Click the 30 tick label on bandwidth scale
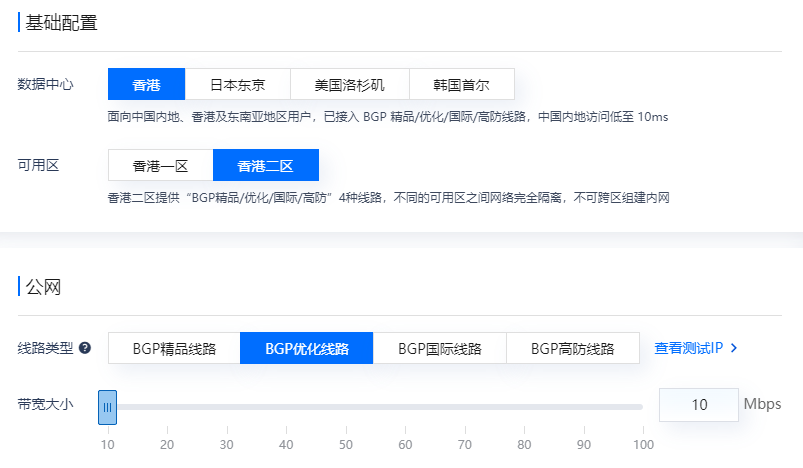Image resolution: width=803 pixels, height=468 pixels. (x=226, y=444)
